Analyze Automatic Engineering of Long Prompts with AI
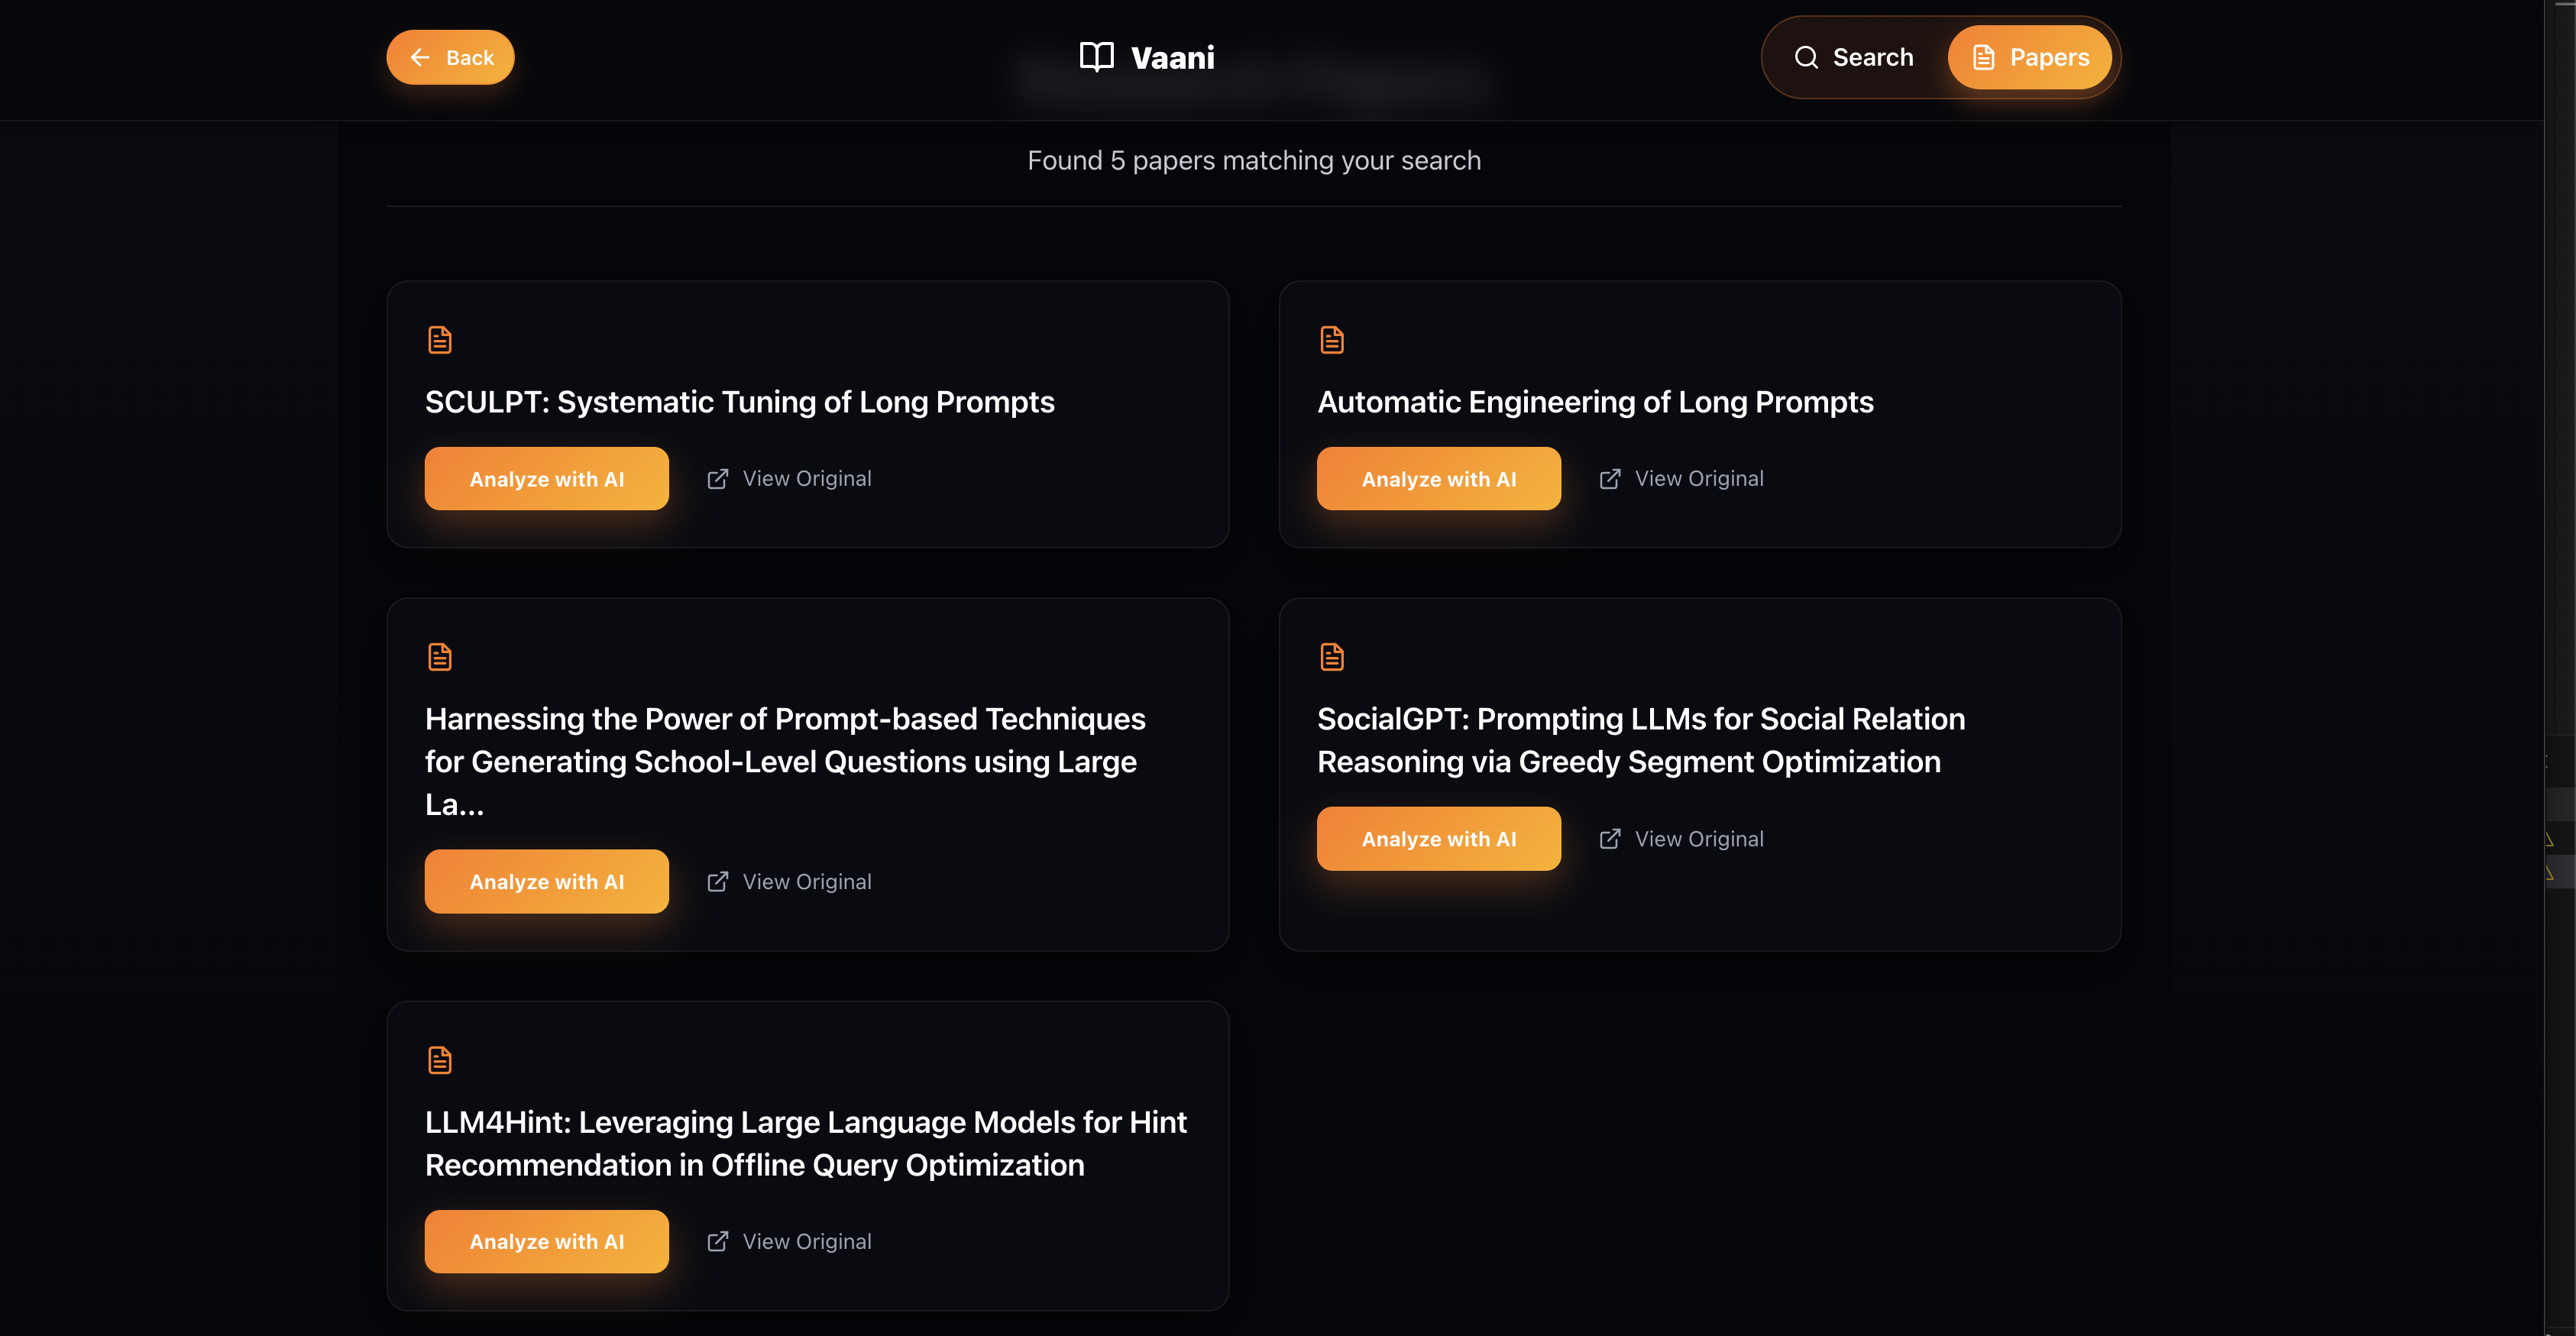 [x=1438, y=479]
